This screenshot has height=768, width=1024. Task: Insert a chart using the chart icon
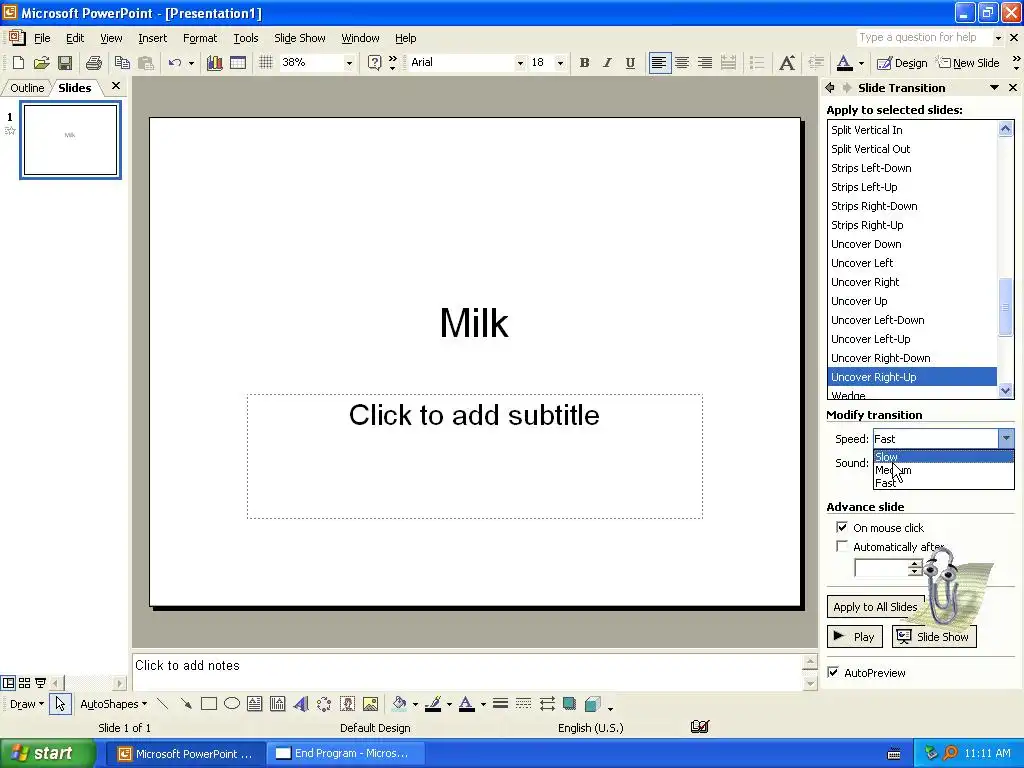tap(214, 63)
